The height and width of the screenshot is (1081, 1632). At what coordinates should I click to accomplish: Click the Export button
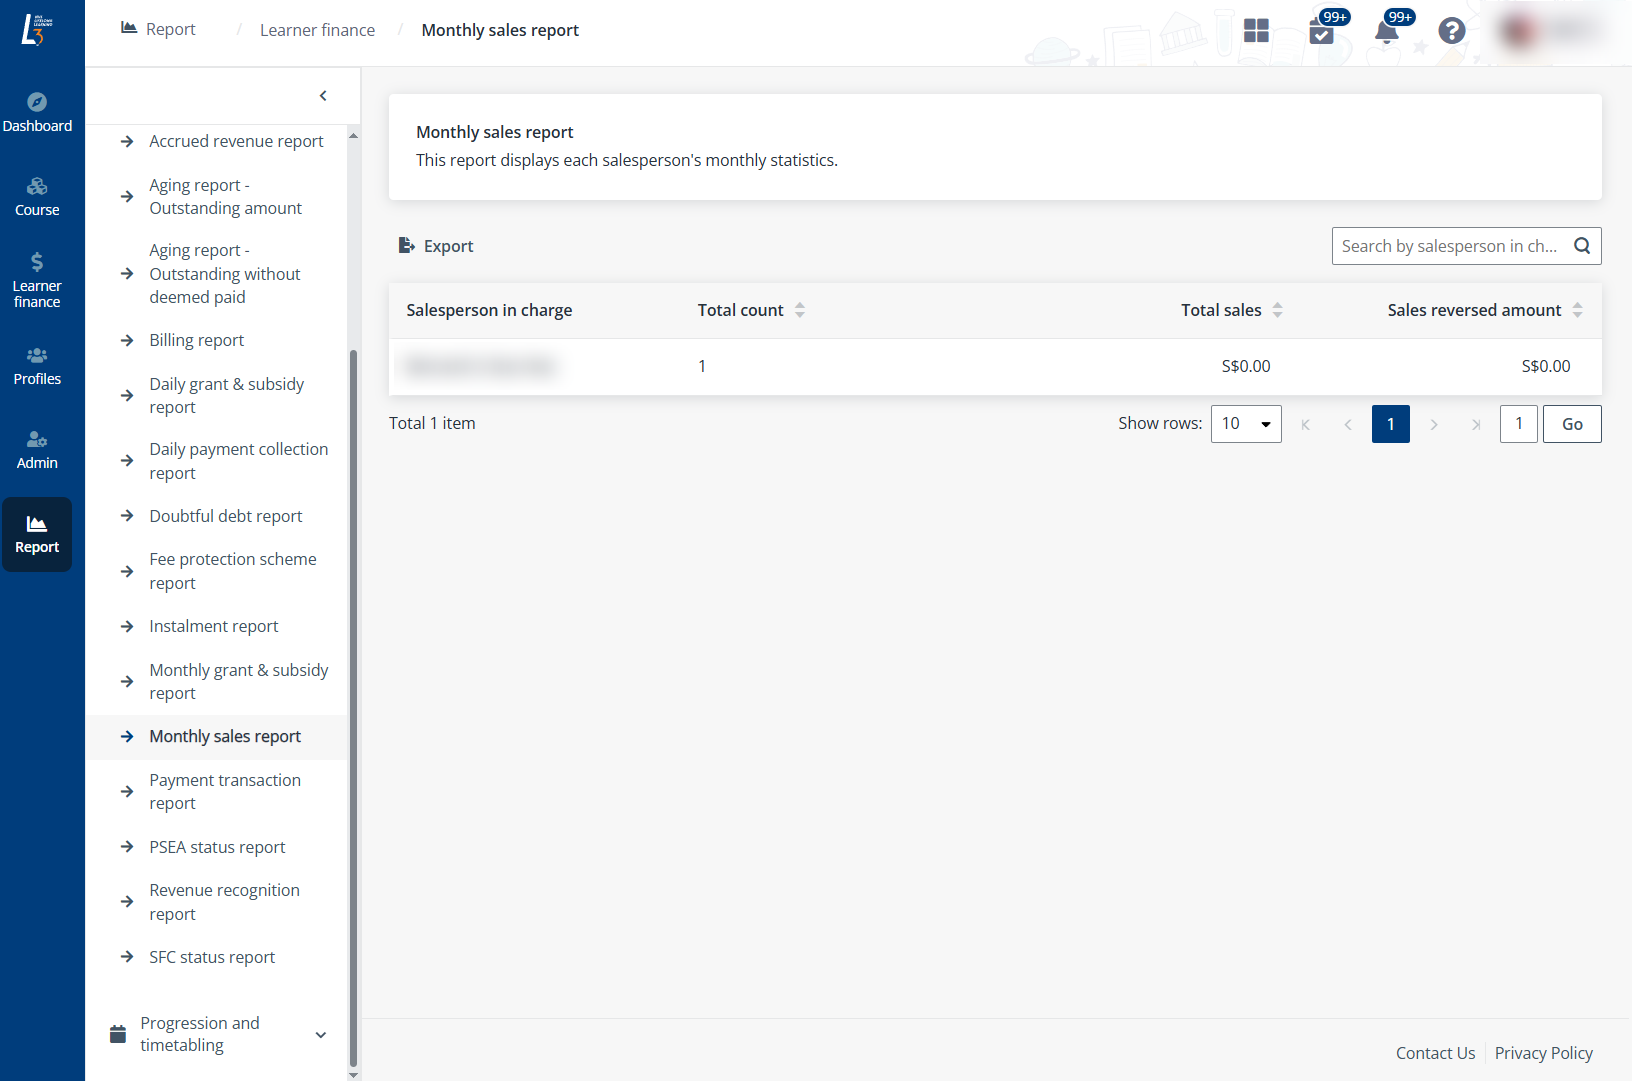point(436,246)
